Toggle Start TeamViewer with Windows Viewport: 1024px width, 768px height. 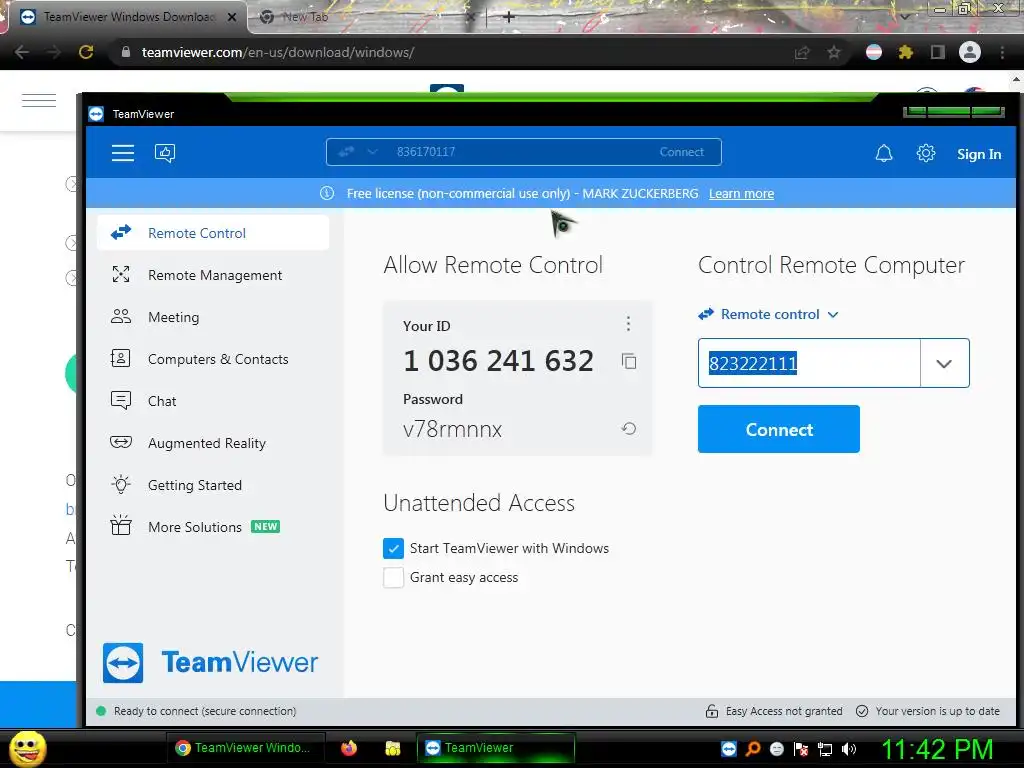pos(393,549)
